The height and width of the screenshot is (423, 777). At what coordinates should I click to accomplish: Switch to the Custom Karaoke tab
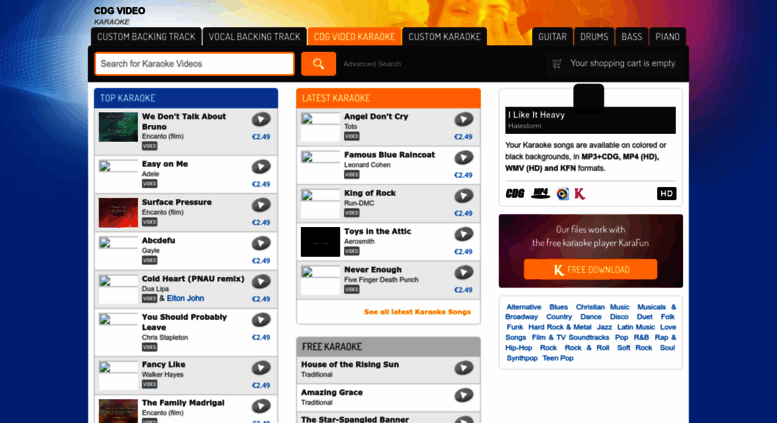tap(444, 37)
